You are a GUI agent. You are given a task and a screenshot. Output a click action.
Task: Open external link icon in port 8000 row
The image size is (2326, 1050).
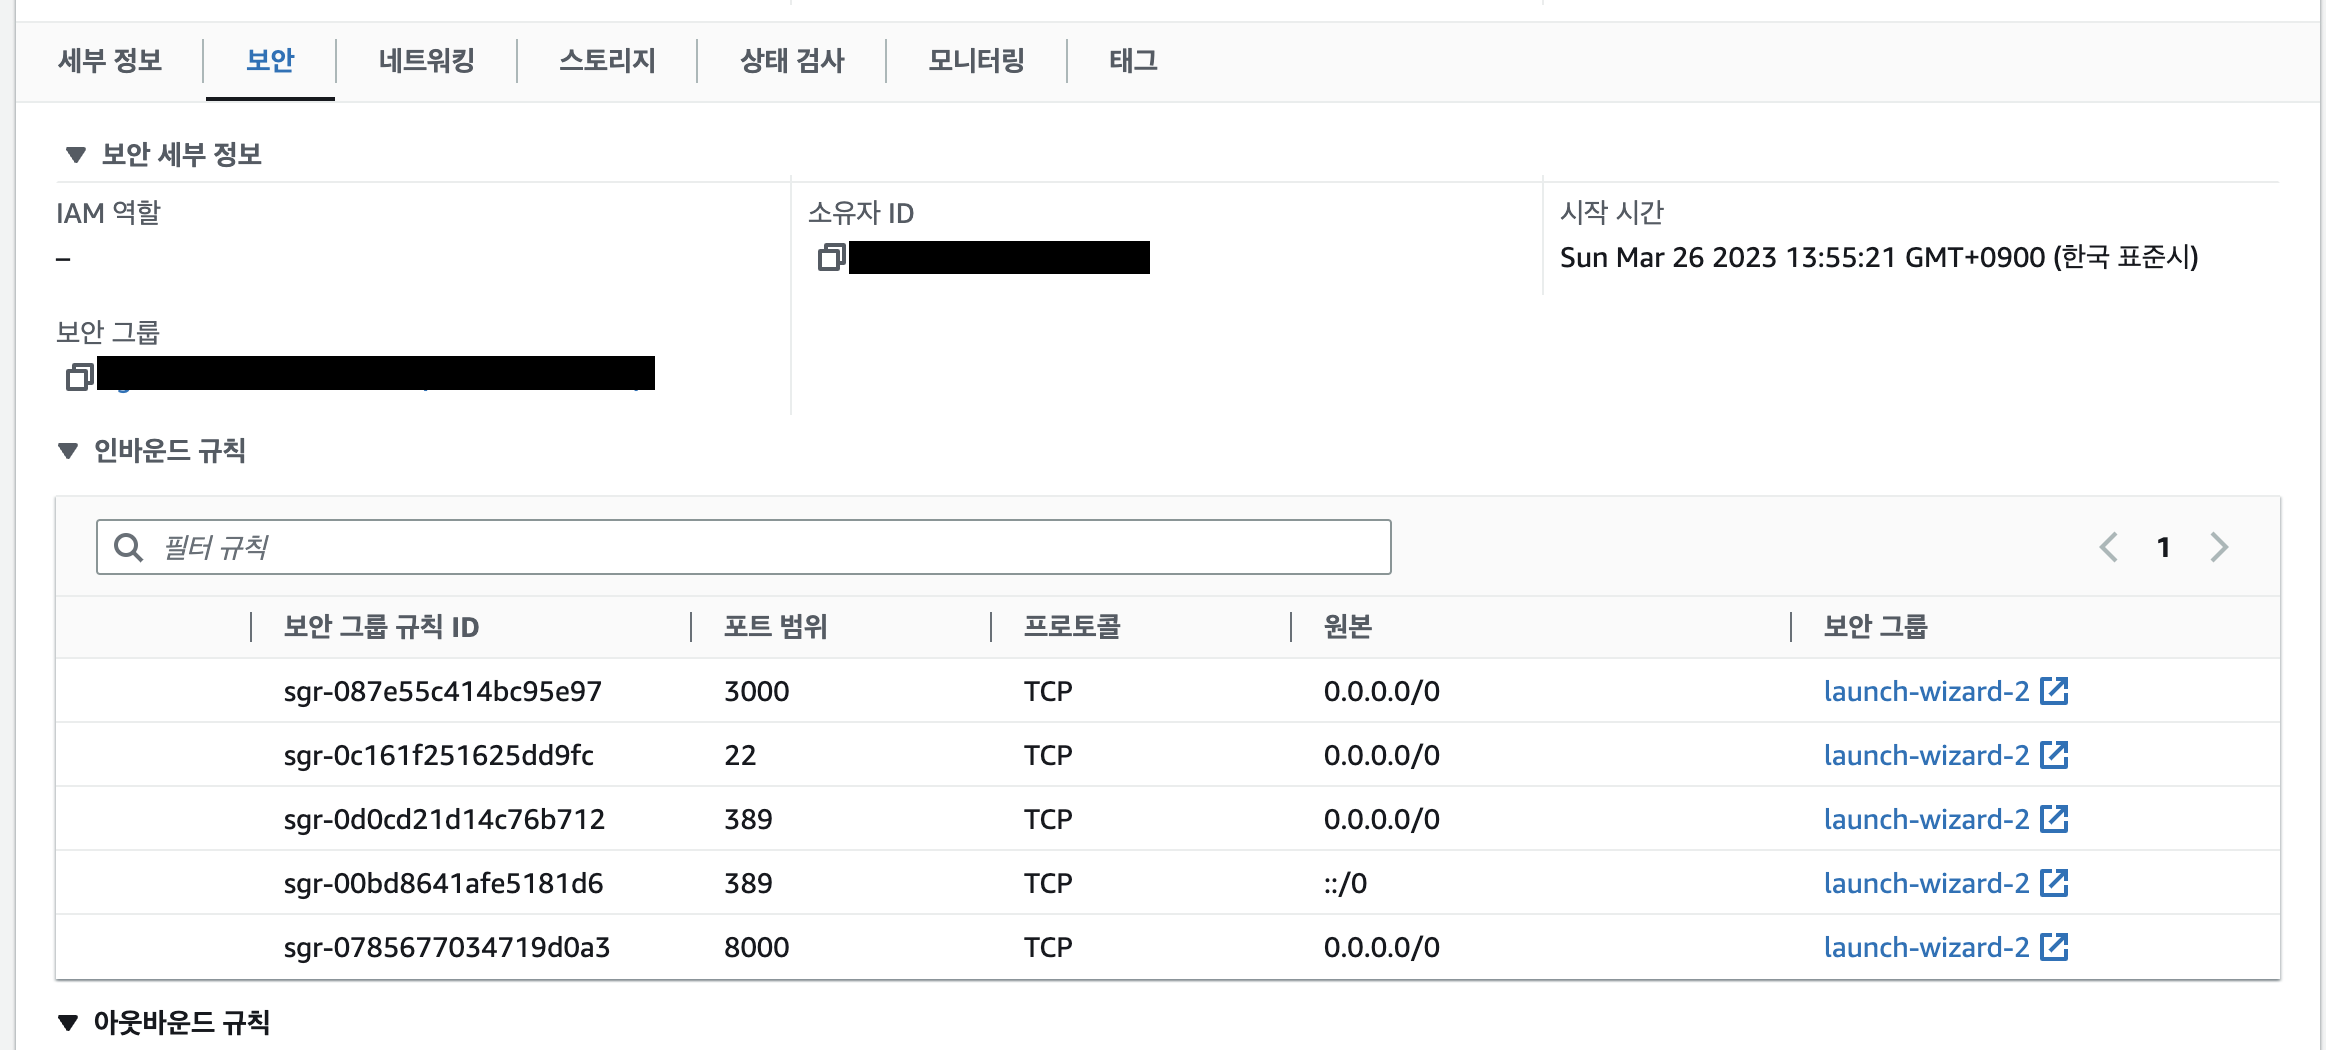coord(2054,947)
